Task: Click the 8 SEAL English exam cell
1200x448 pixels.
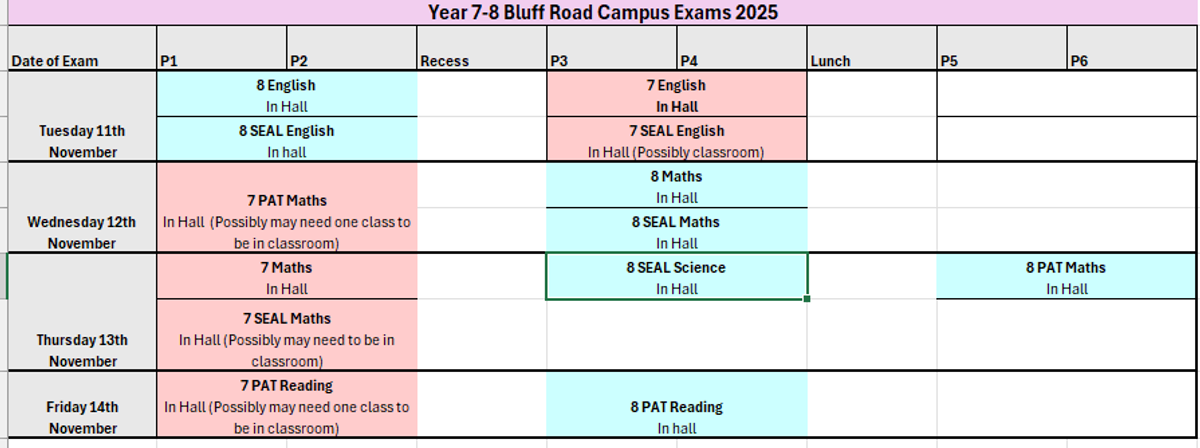Action: 286,141
